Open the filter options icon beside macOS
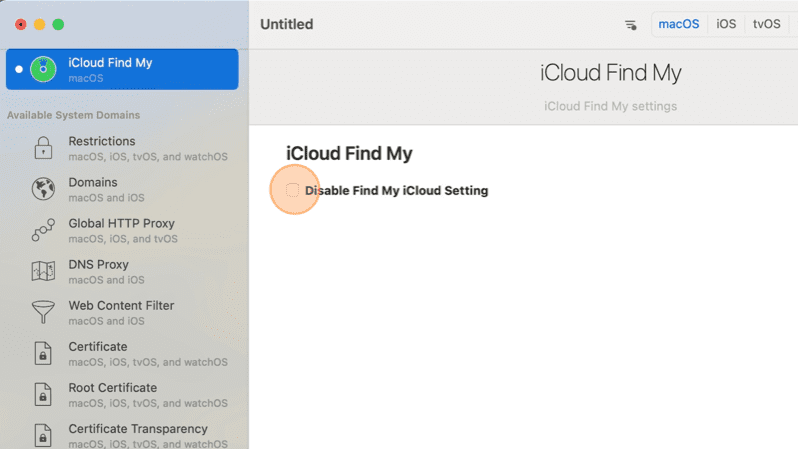The width and height of the screenshot is (798, 449). point(631,24)
